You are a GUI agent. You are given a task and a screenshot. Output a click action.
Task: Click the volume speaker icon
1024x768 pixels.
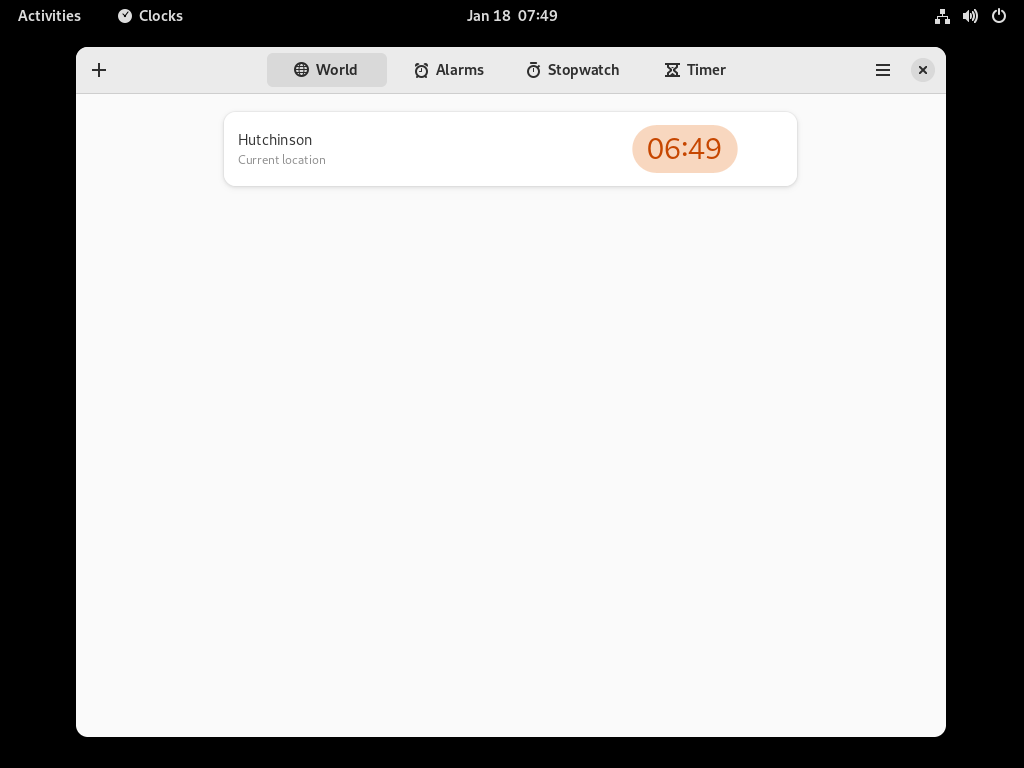[x=970, y=16]
